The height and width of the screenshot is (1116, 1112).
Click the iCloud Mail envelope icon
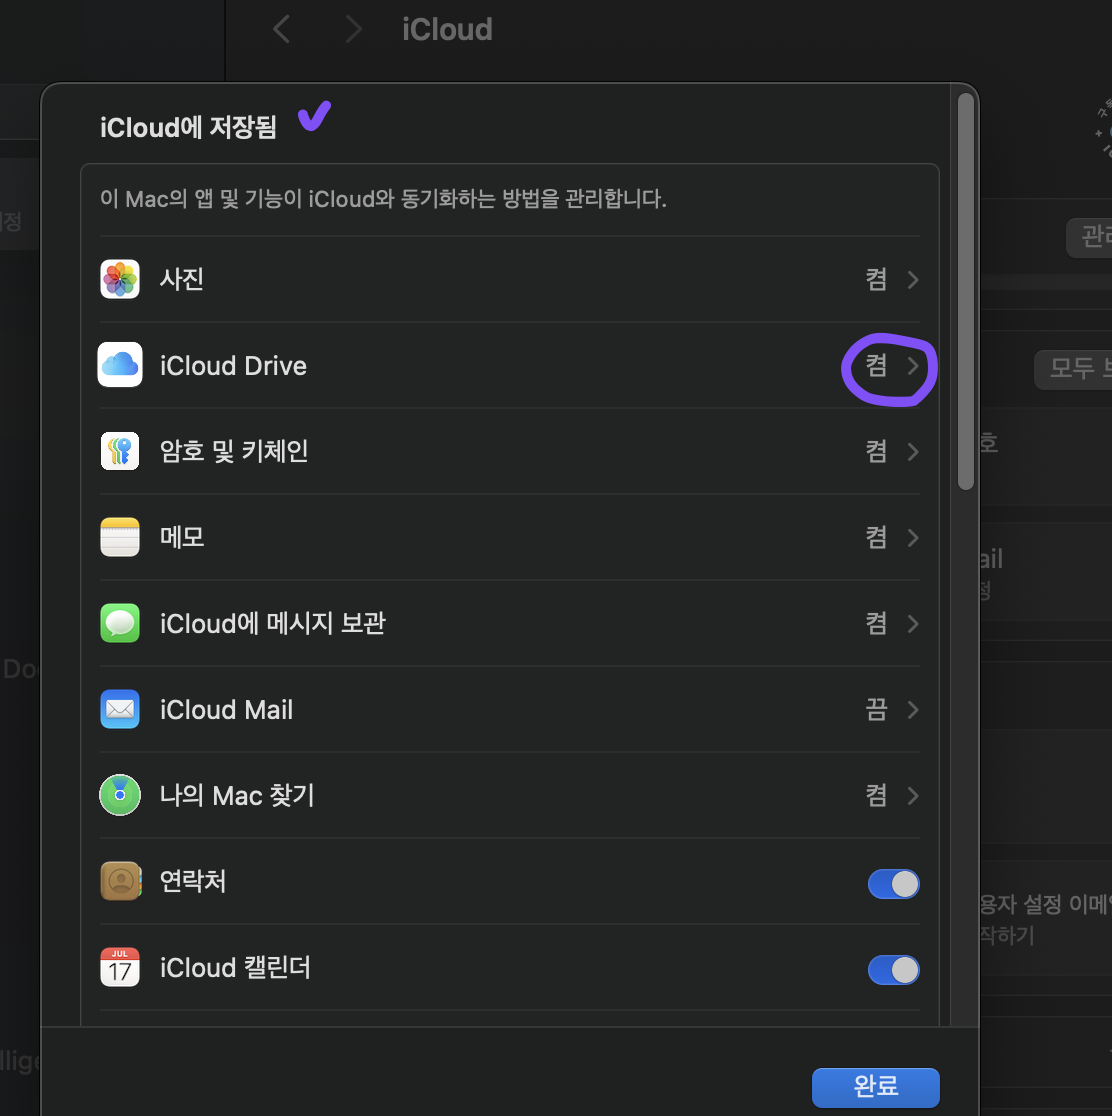[x=120, y=710]
